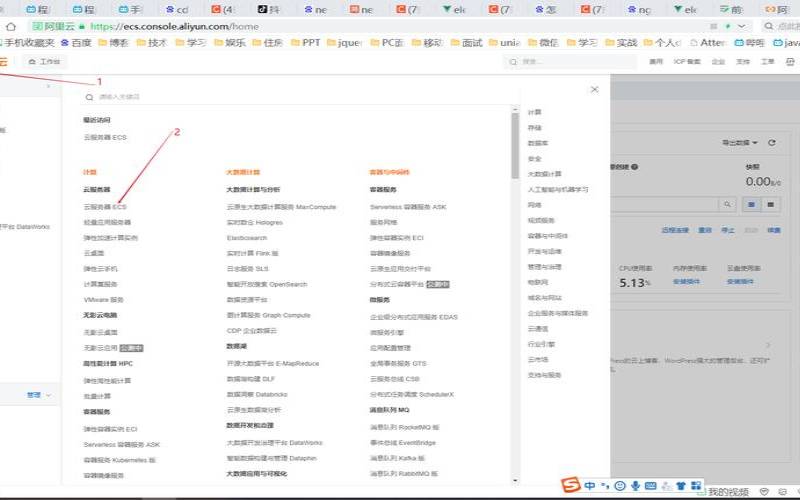The image size is (800, 500).
Task: Open SLS log service link
Action: pyautogui.click(x=247, y=268)
